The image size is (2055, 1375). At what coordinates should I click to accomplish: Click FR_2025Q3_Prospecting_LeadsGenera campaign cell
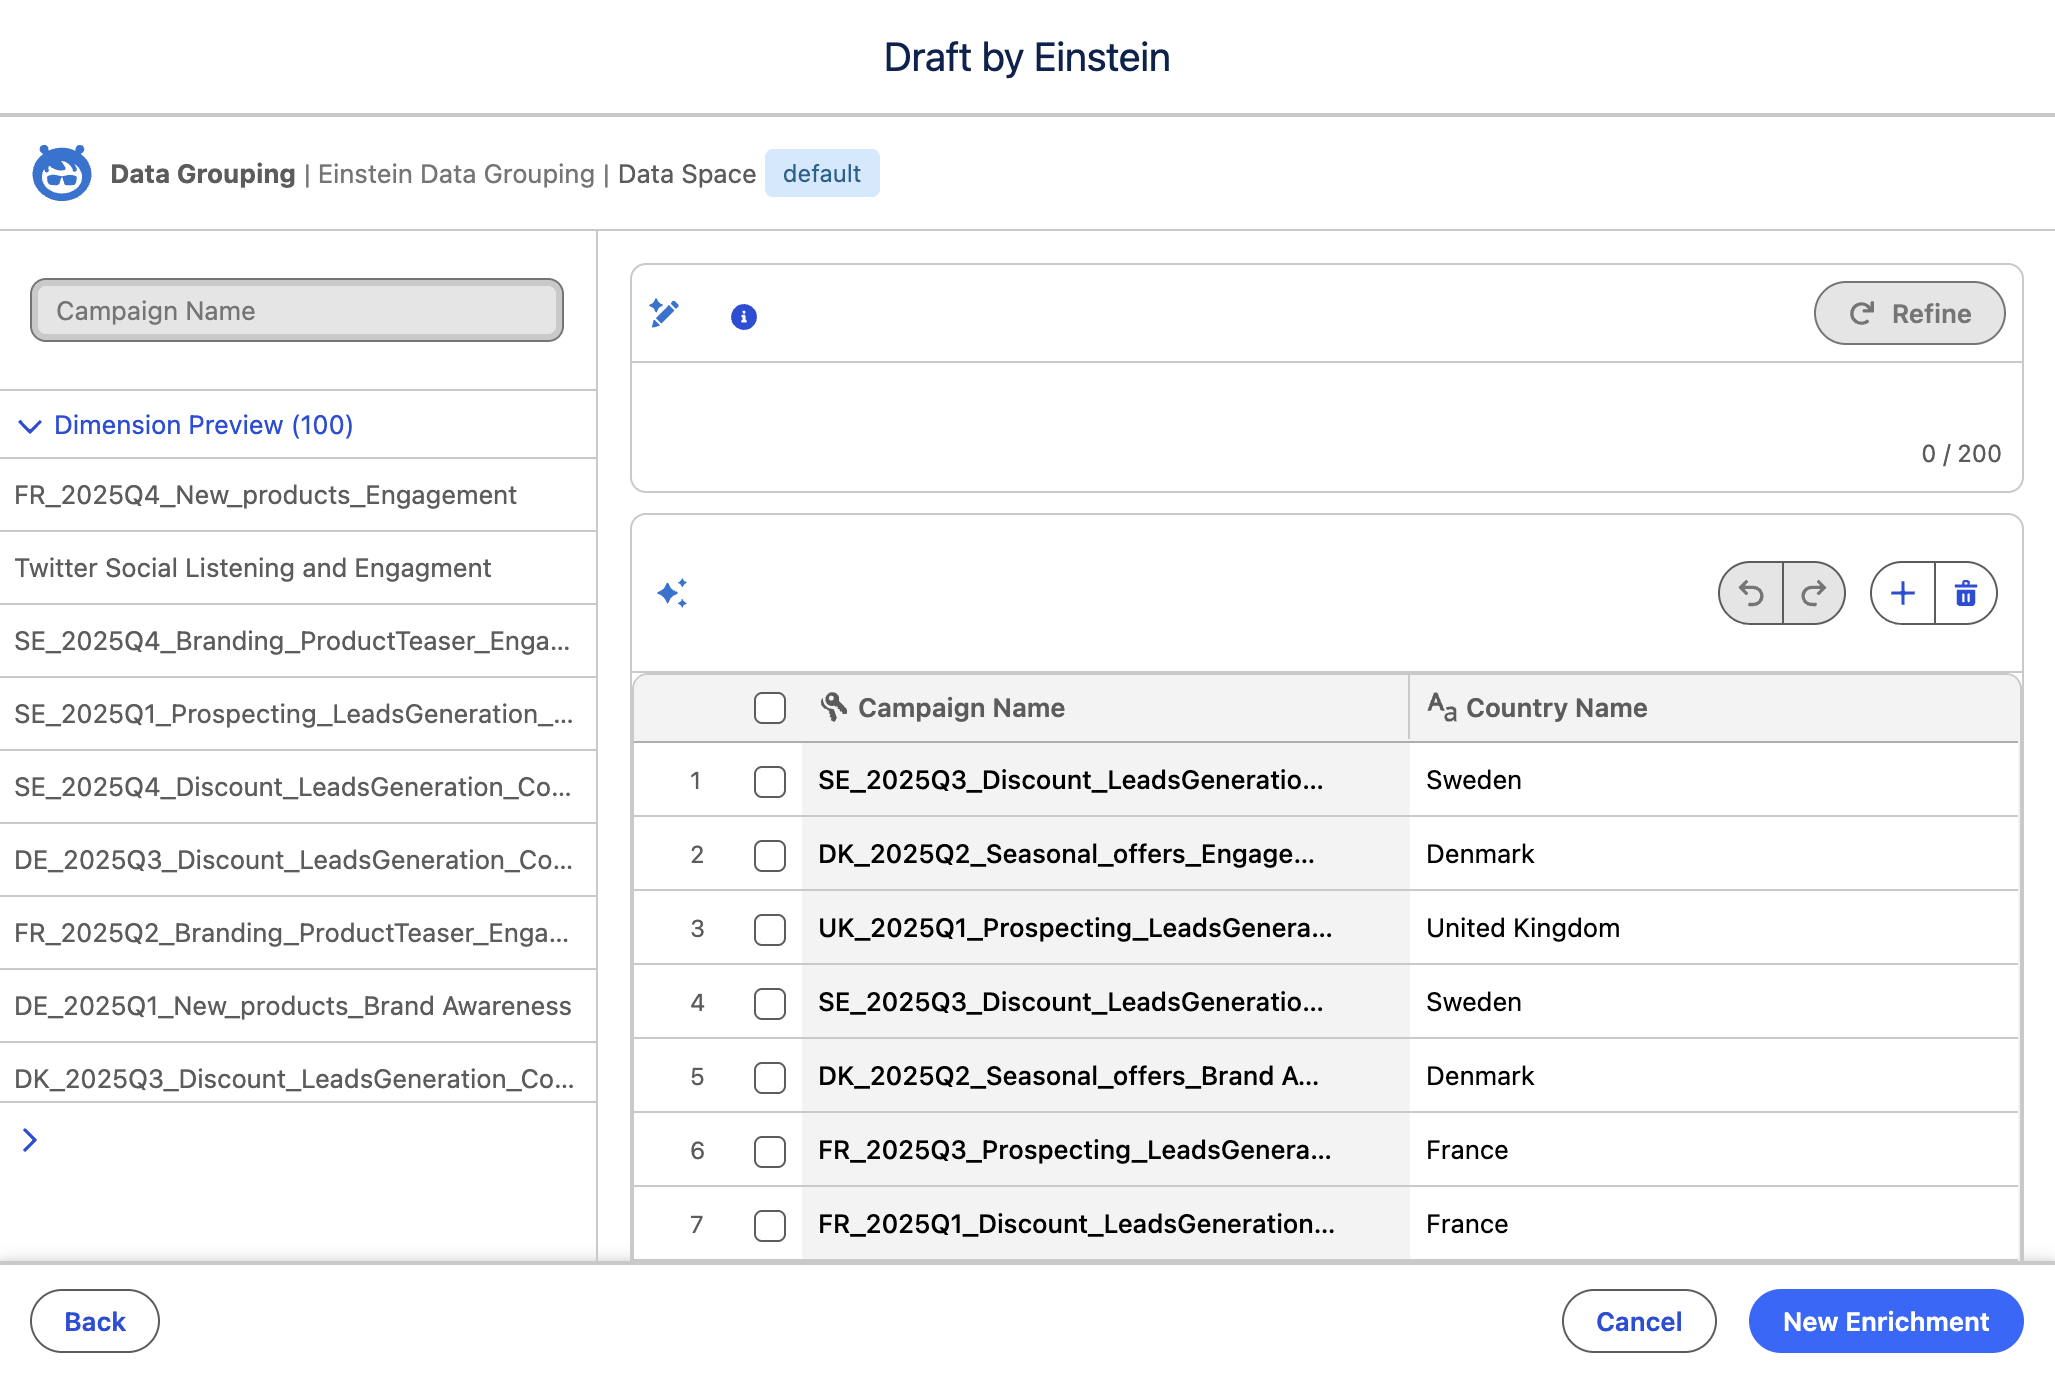pyautogui.click(x=1105, y=1150)
